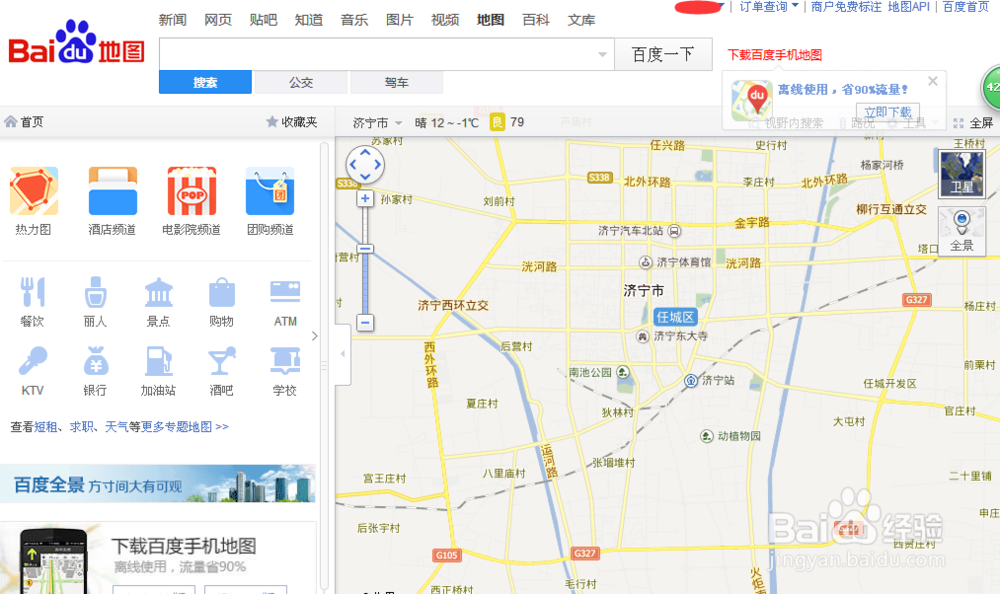Expand more categories with the right chevron
Viewport: 1000px width, 594px height.
coord(314,336)
